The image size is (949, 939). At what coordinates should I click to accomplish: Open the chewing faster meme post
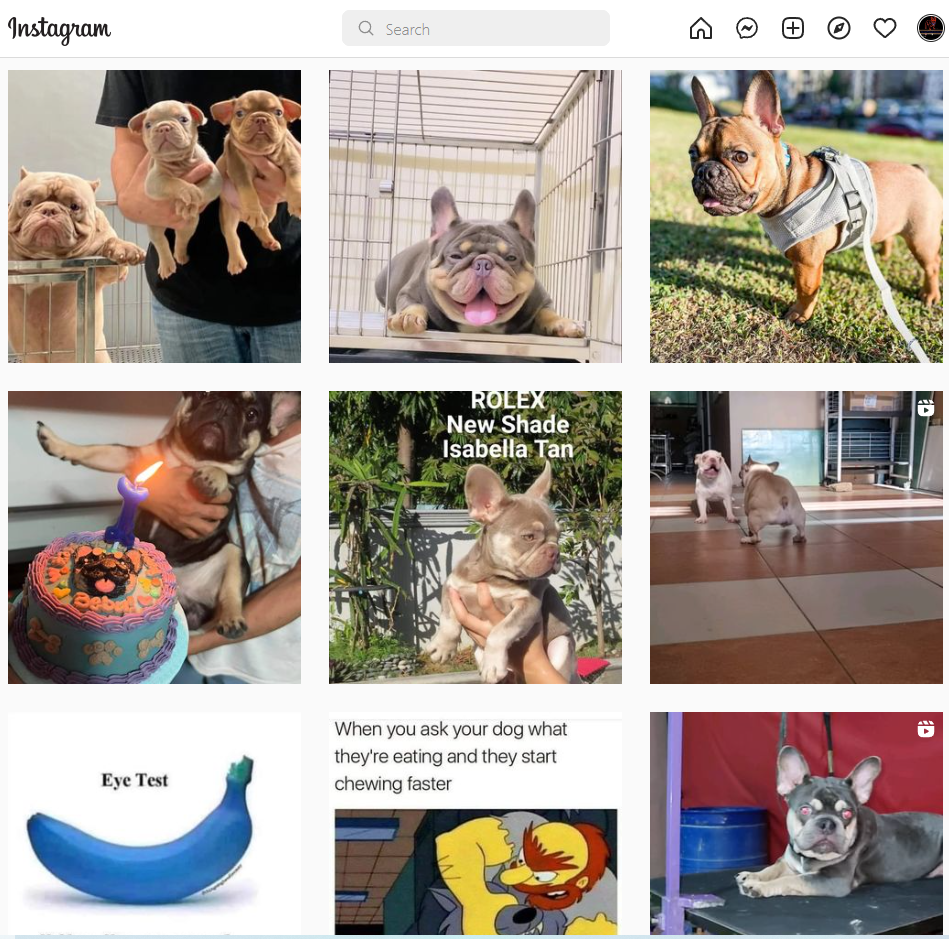pos(475,823)
